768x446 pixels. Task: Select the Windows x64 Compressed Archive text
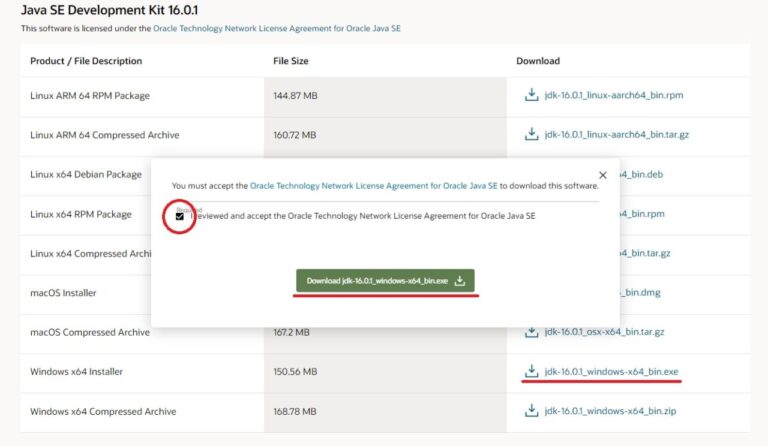pyautogui.click(x=103, y=411)
